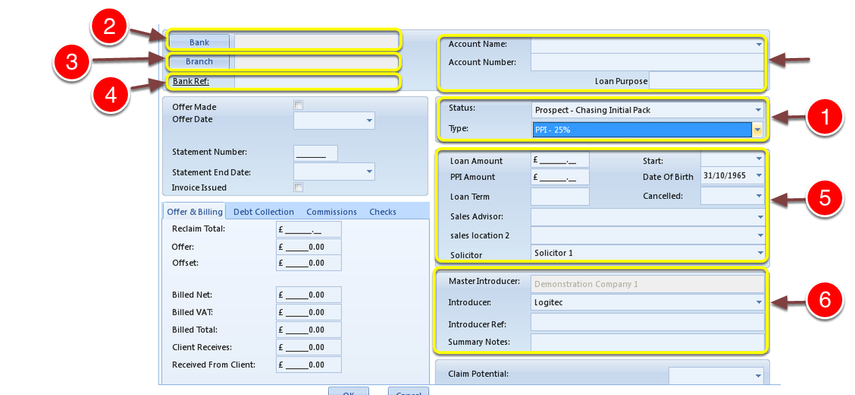Click the Bank Ref input field
Screen dimensions: 855x395
(x=316, y=82)
